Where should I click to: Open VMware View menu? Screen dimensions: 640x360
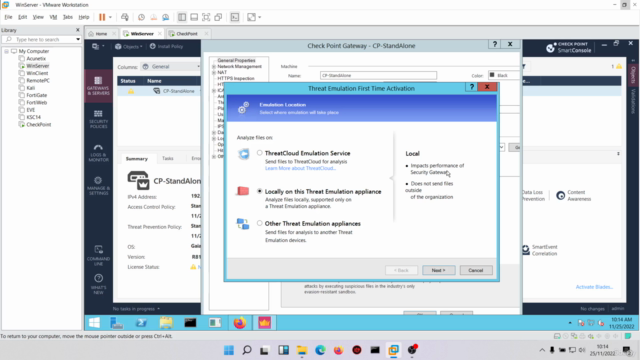38,17
